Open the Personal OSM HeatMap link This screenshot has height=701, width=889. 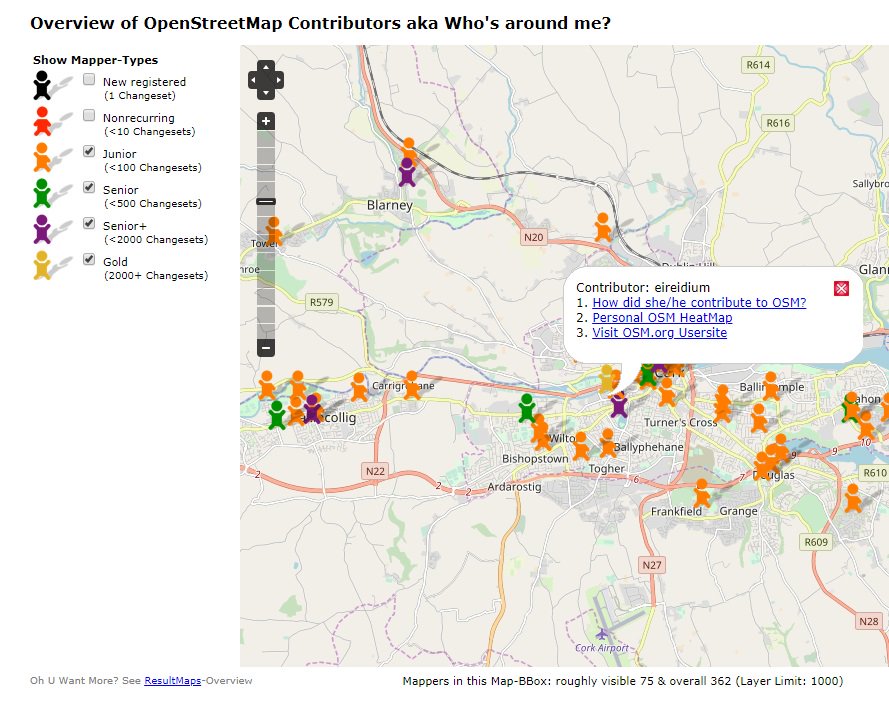(662, 318)
